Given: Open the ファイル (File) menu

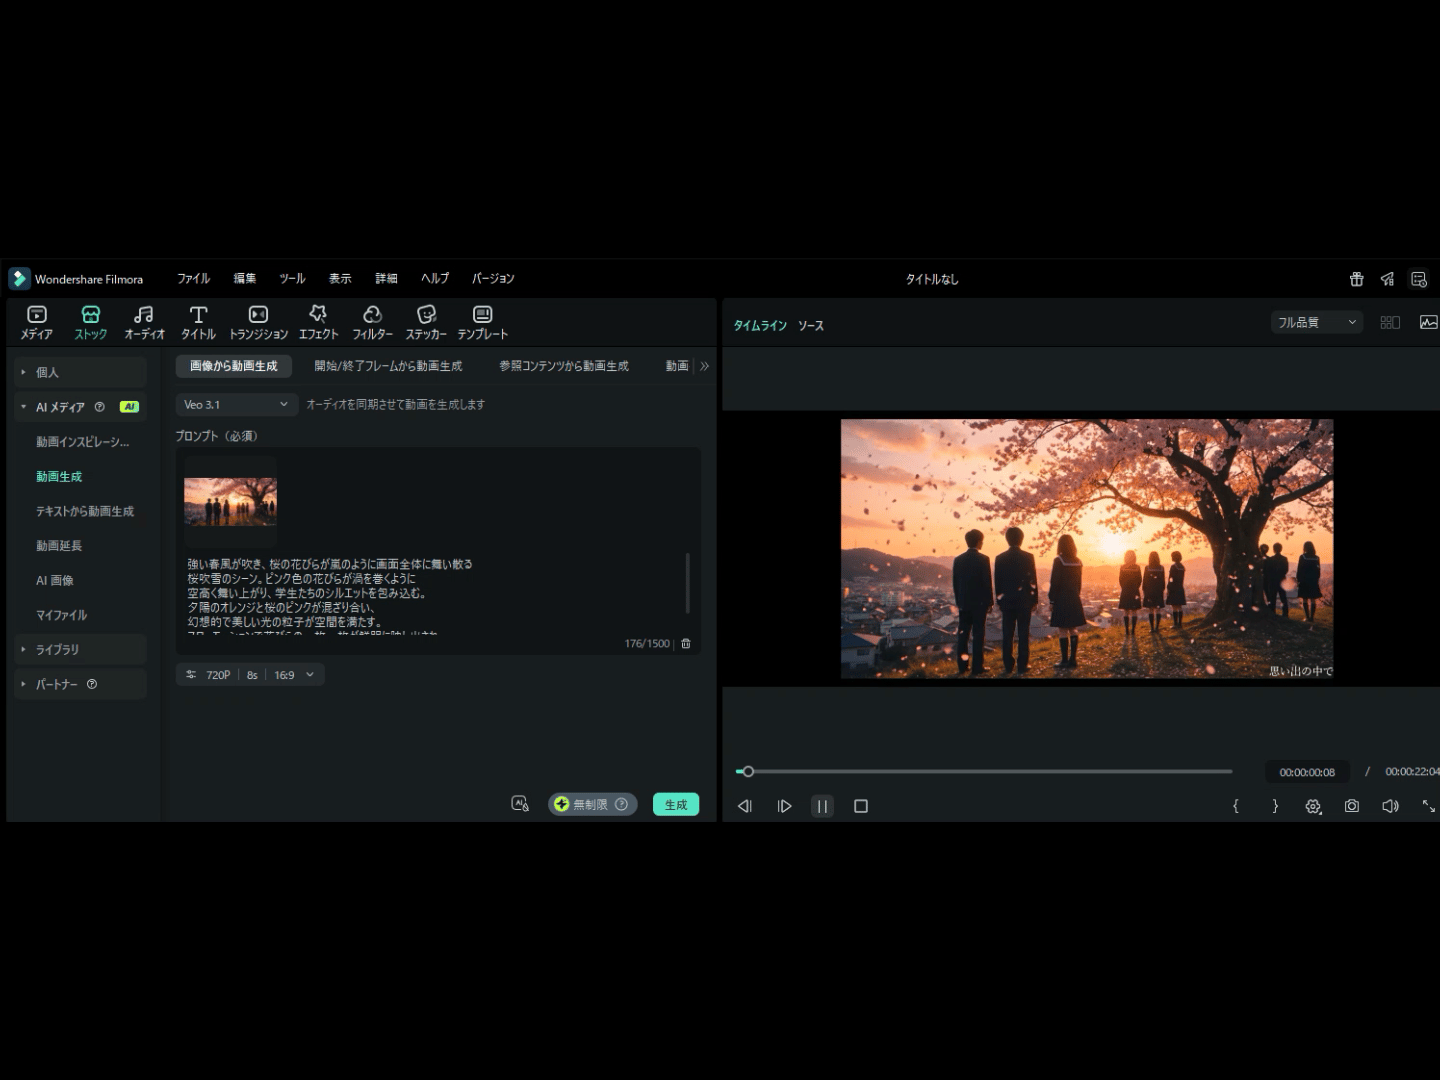Looking at the screenshot, I should click(x=193, y=279).
